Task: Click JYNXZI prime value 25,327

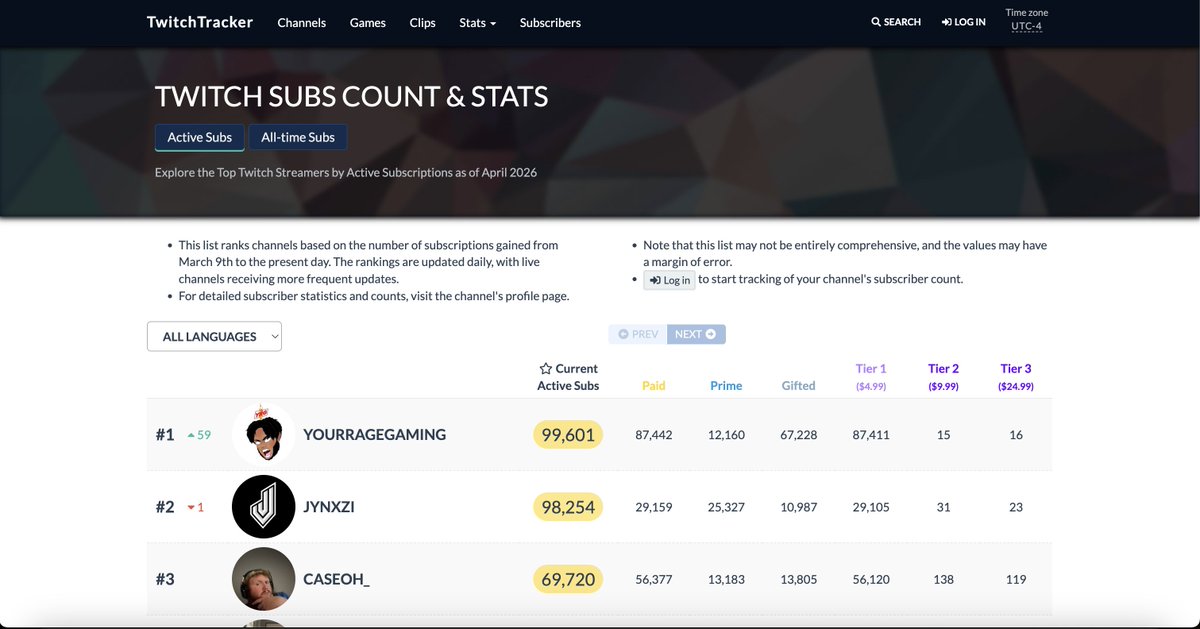Action: coord(726,507)
